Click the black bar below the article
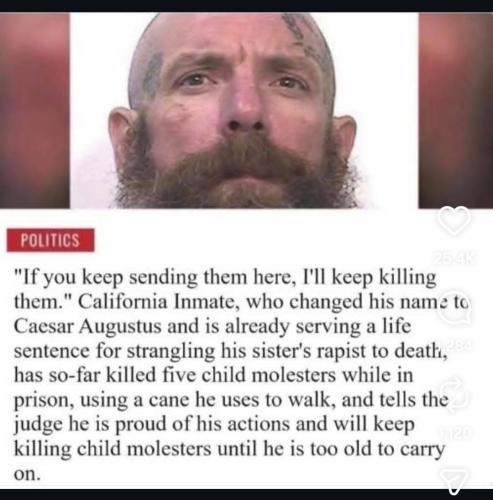 (246, 494)
